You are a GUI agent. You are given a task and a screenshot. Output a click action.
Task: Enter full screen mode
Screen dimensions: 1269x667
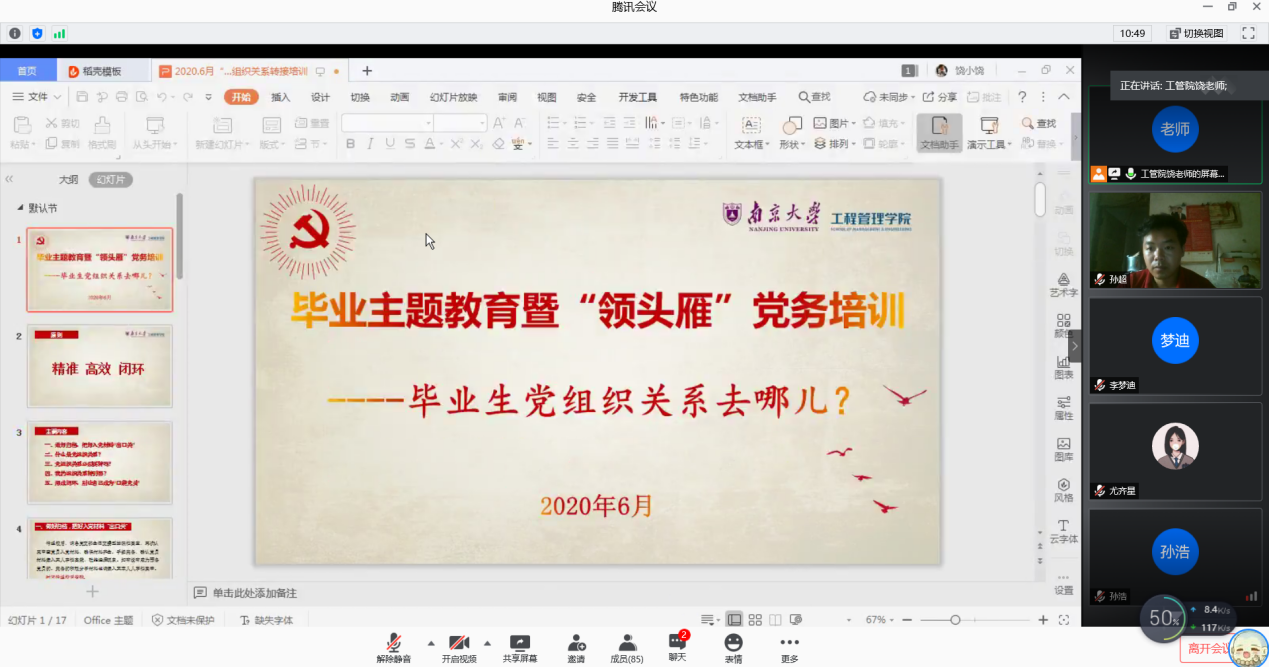click(1248, 33)
